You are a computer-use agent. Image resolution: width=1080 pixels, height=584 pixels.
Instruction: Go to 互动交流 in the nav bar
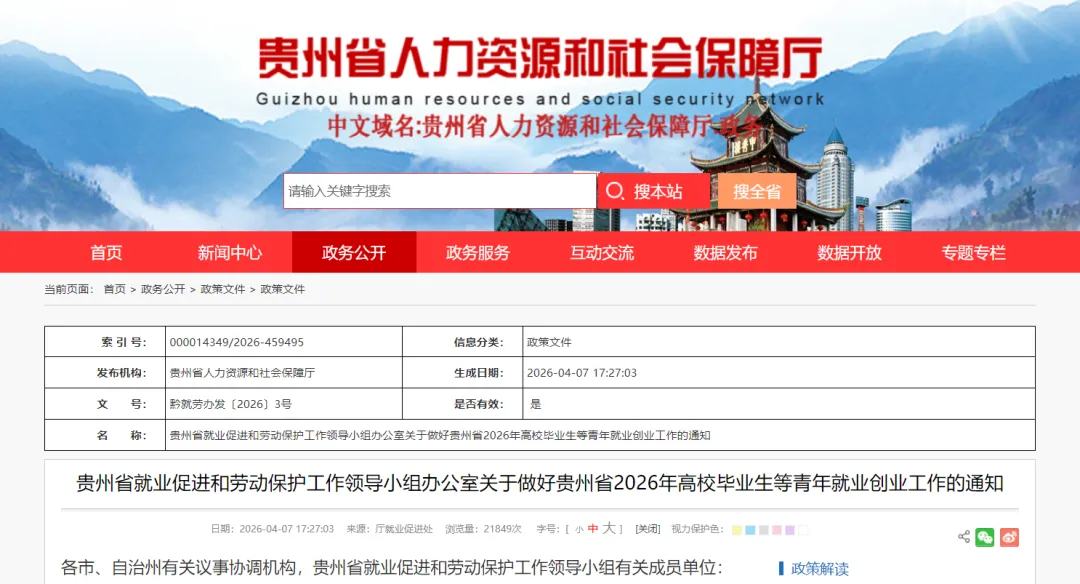pos(602,253)
